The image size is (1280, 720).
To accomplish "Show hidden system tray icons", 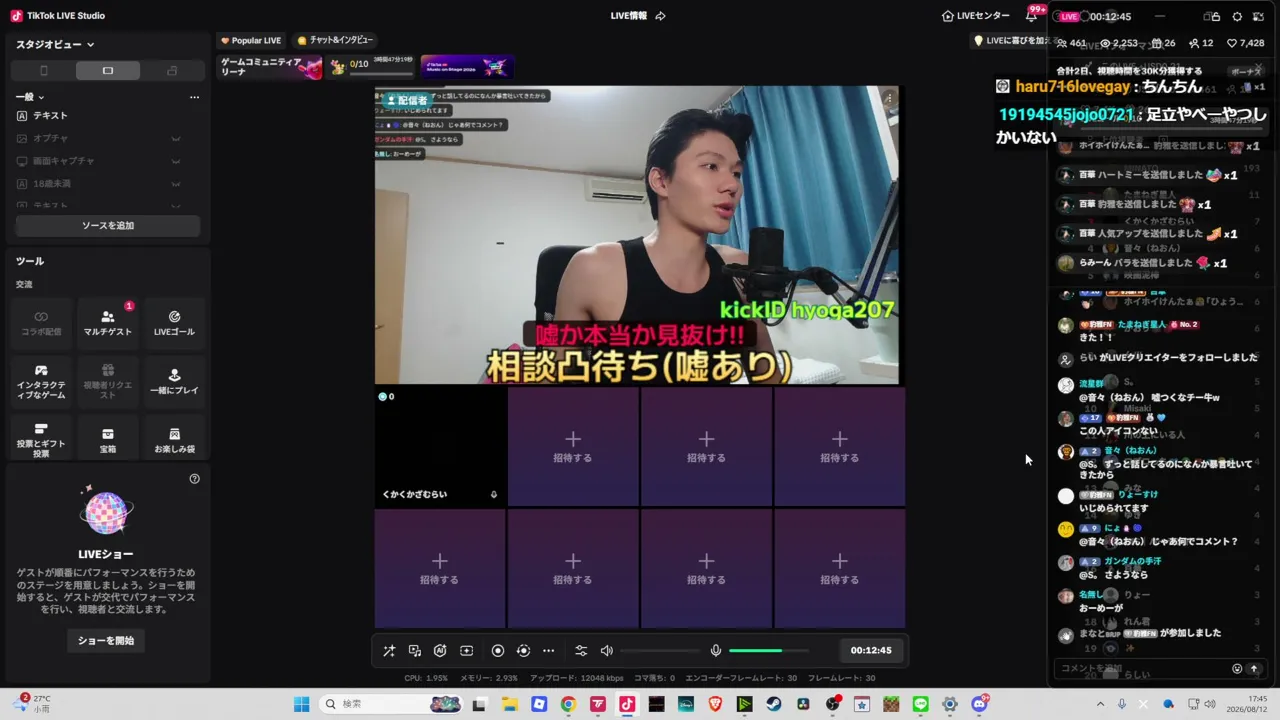I will pyautogui.click(x=1100, y=704).
